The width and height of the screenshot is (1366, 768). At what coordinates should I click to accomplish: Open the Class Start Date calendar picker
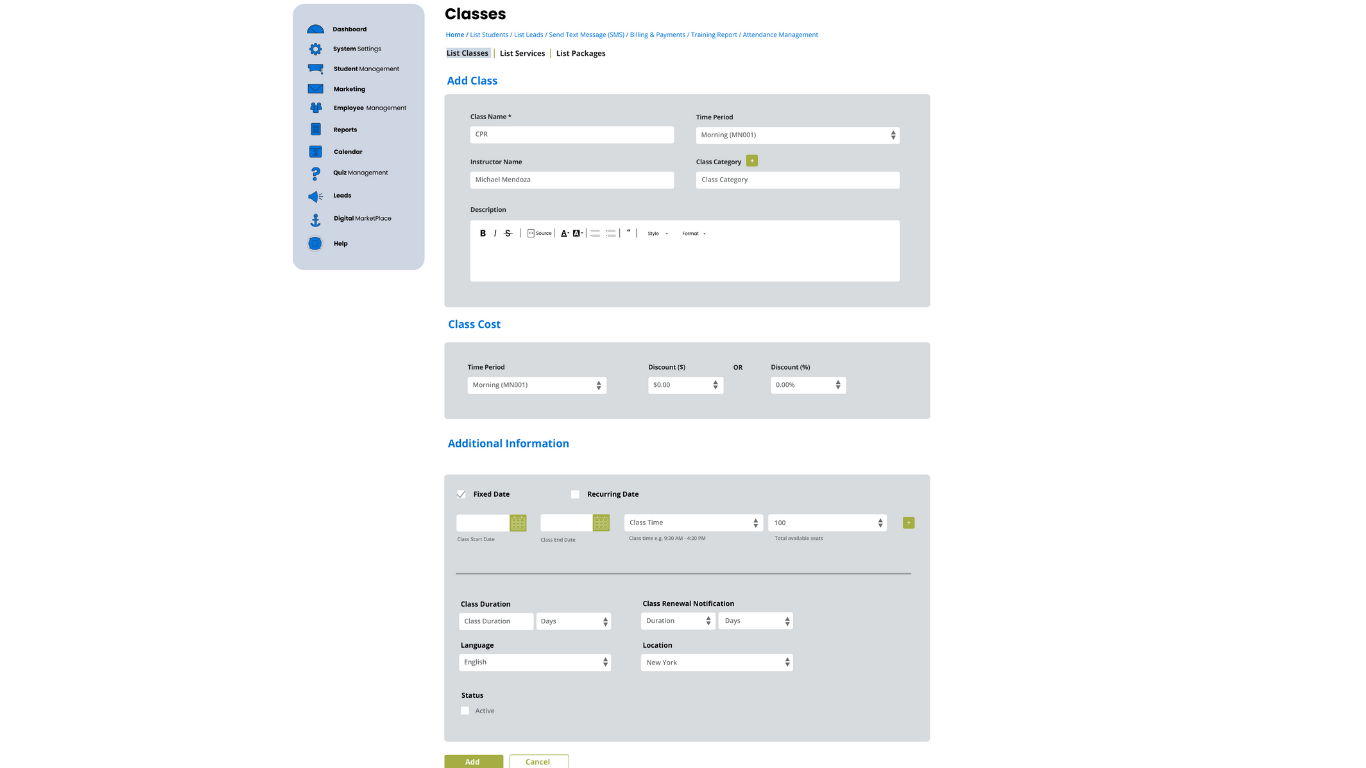[x=518, y=523]
